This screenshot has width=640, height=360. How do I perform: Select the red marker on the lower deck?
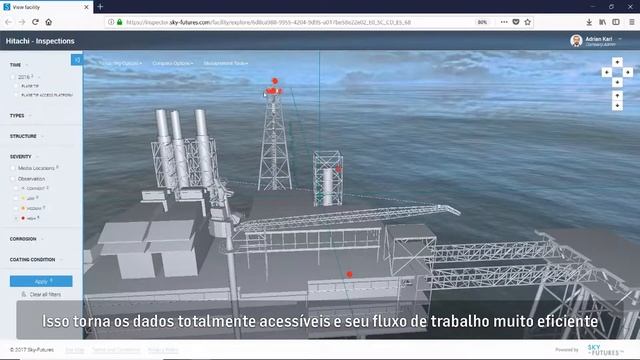349,274
